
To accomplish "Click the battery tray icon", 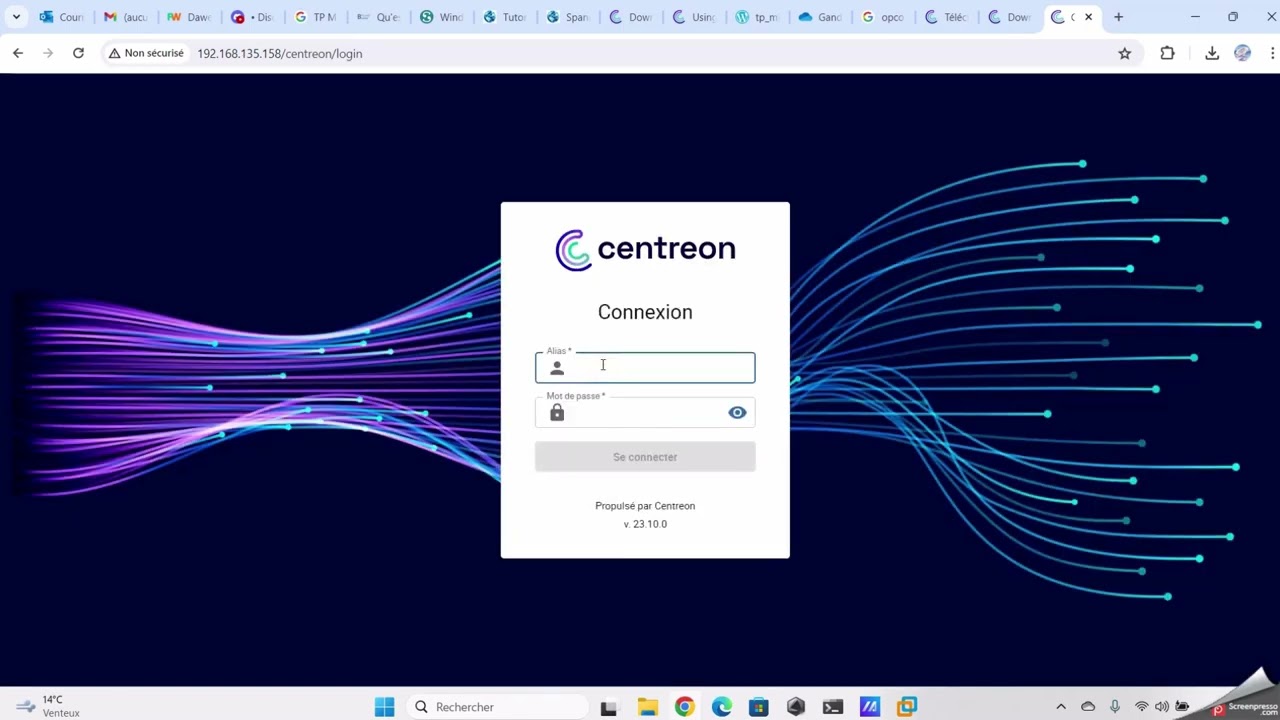I will 1182,707.
